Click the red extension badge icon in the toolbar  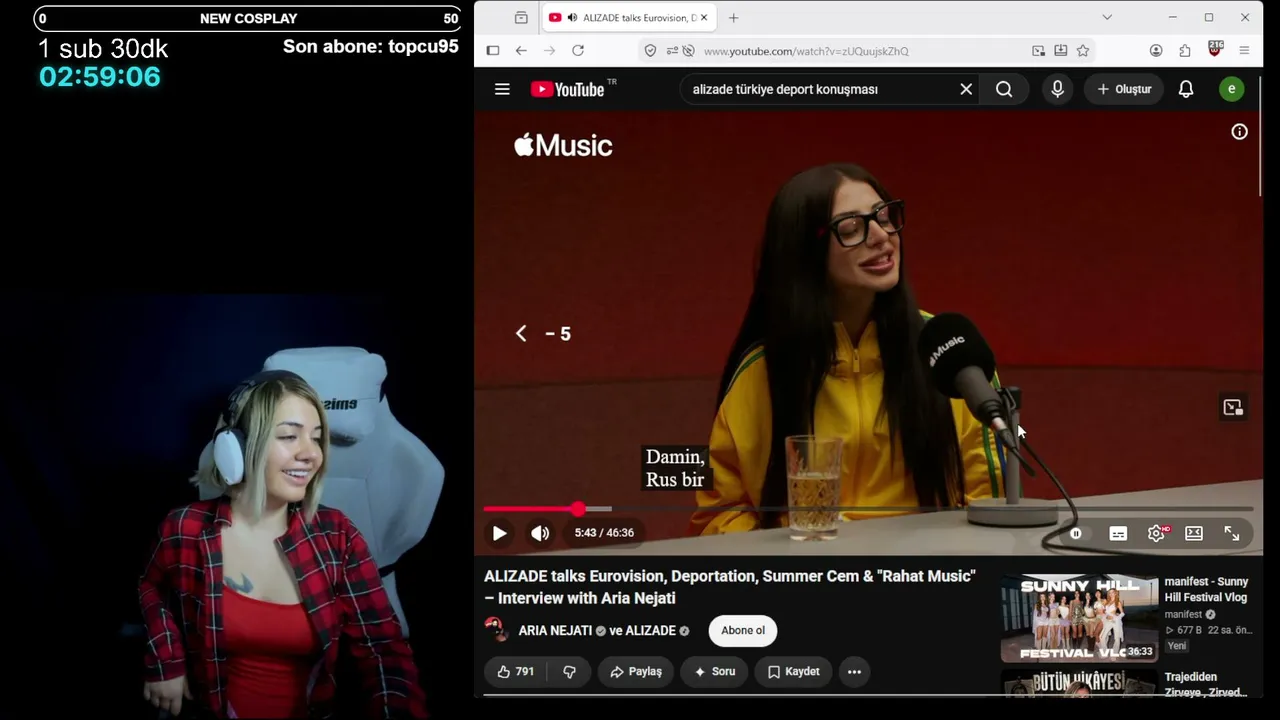point(1216,50)
